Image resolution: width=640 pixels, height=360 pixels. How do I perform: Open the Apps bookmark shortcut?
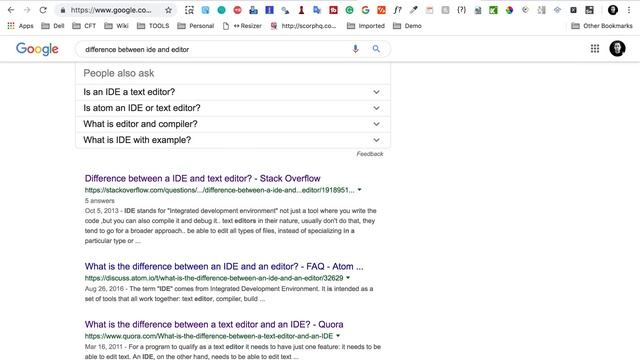[x=20, y=26]
